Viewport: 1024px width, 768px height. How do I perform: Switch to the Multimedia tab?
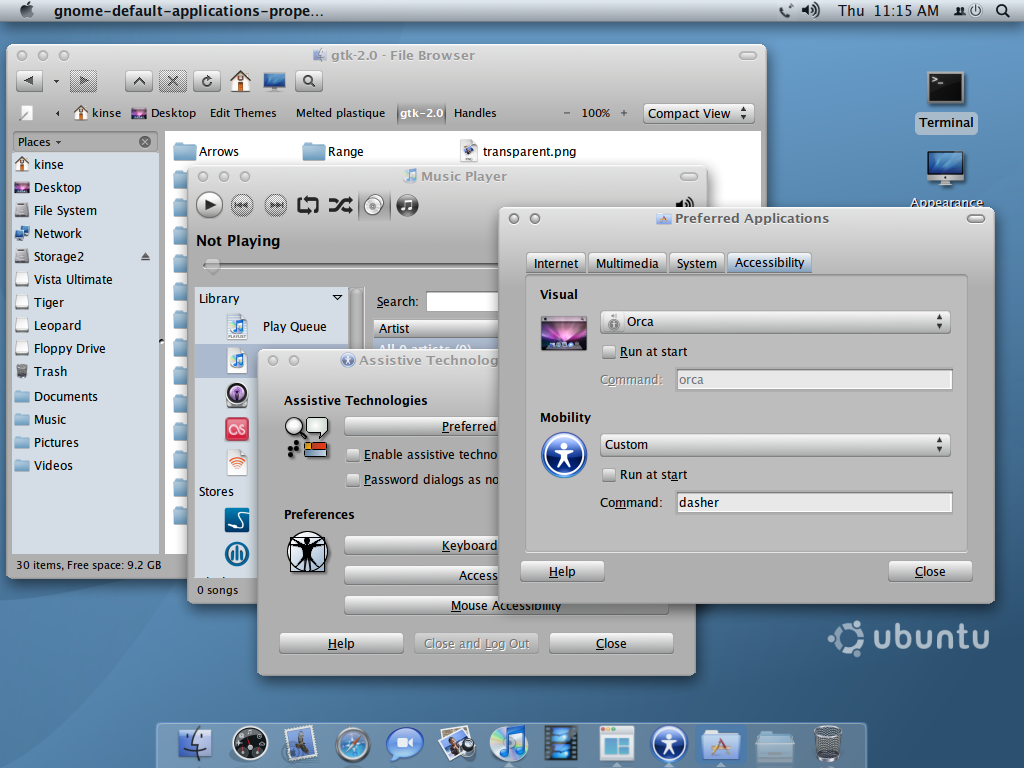627,263
